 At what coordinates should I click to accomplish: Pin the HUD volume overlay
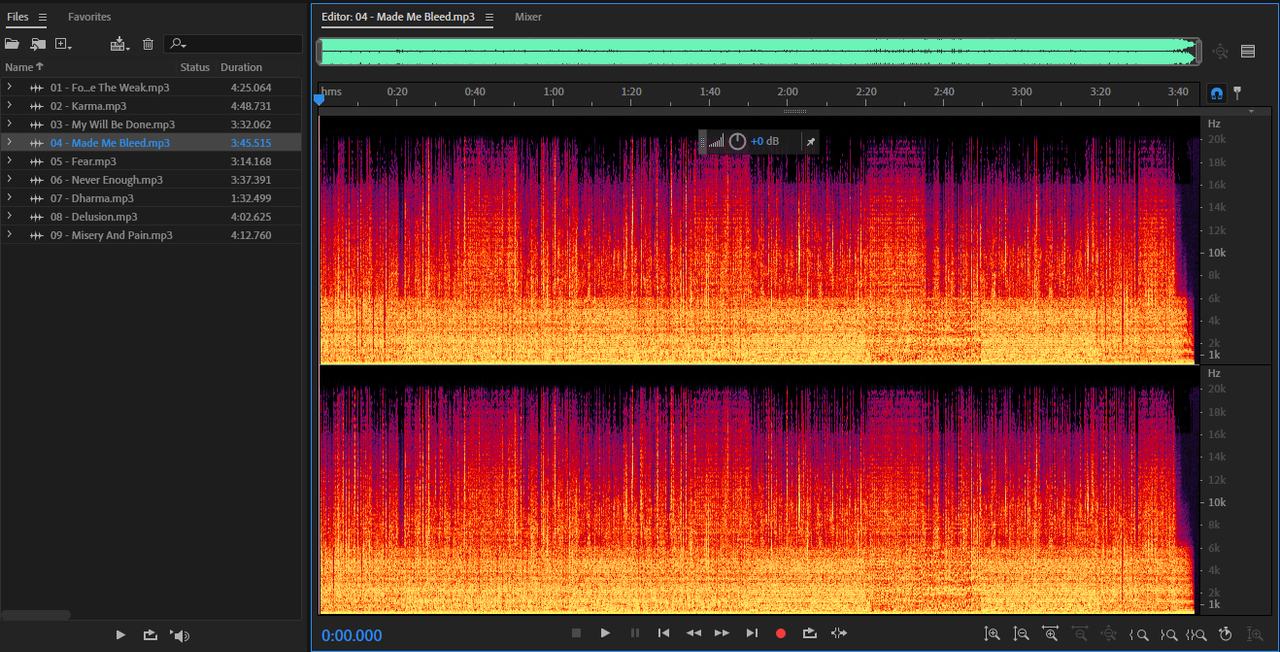coord(810,142)
